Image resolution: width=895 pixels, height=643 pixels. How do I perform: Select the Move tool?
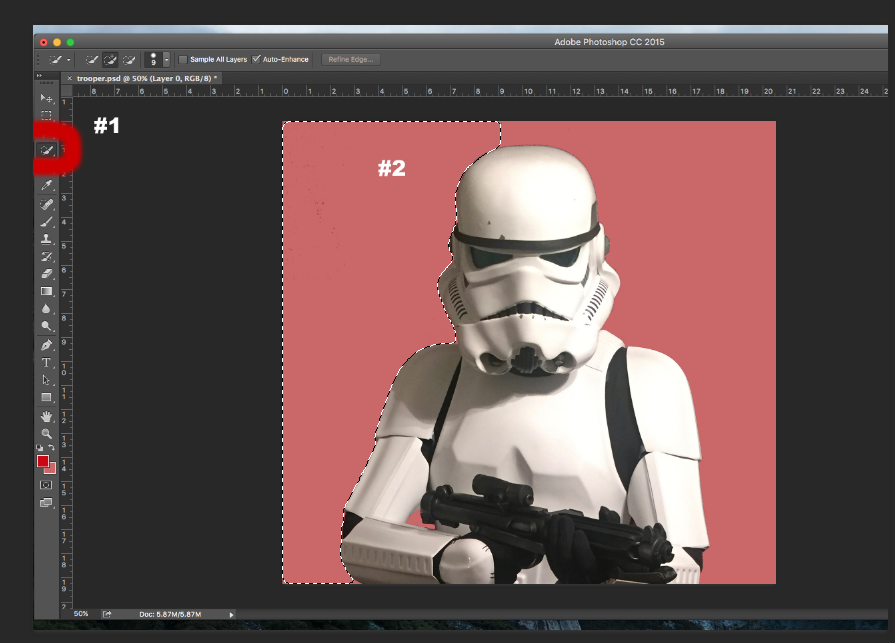pyautogui.click(x=46, y=98)
